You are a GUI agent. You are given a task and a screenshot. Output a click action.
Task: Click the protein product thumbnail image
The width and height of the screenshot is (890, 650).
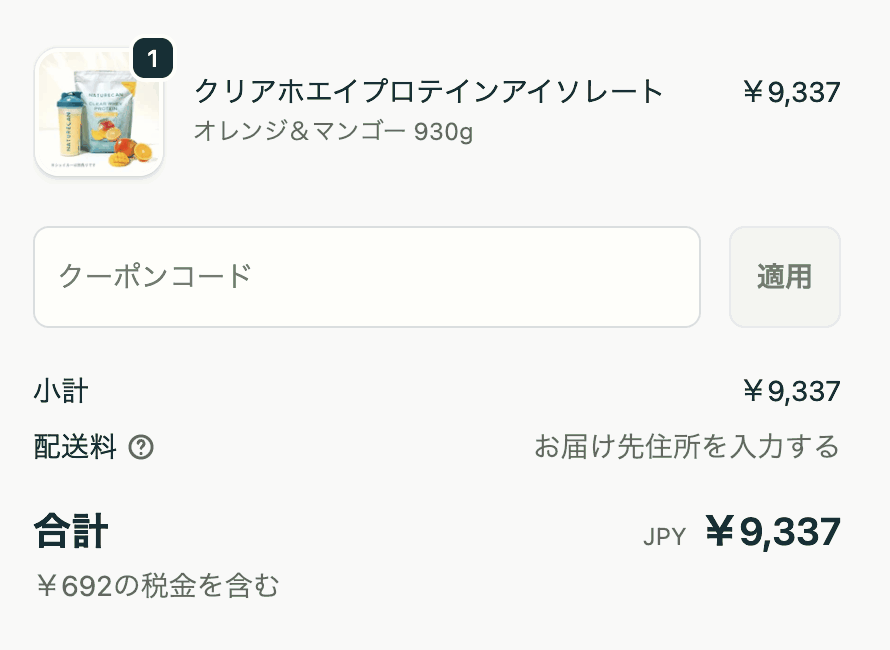[98, 112]
